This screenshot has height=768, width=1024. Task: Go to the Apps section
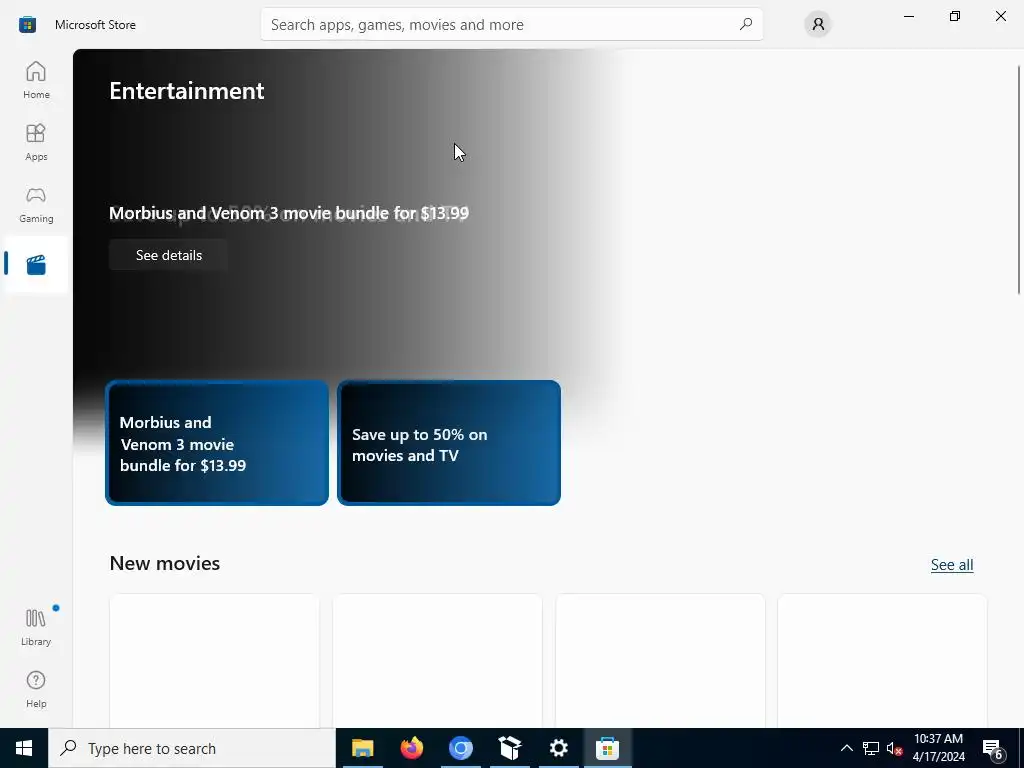(36, 142)
